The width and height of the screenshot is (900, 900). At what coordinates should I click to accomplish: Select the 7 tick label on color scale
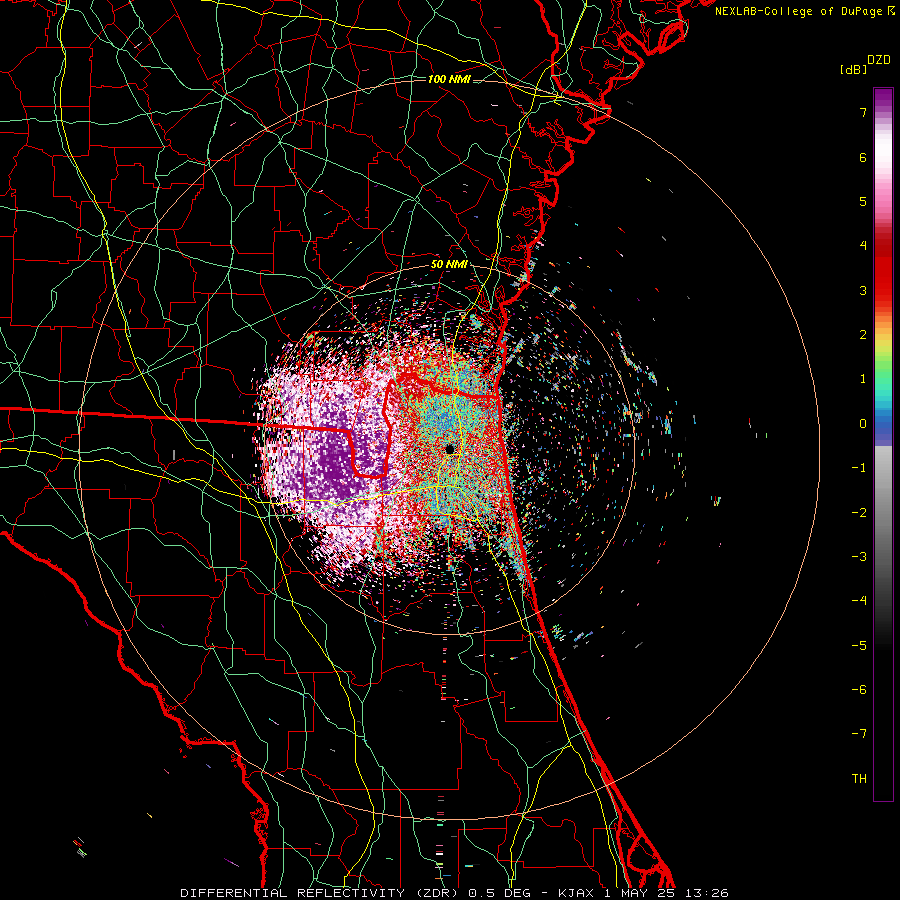click(863, 112)
